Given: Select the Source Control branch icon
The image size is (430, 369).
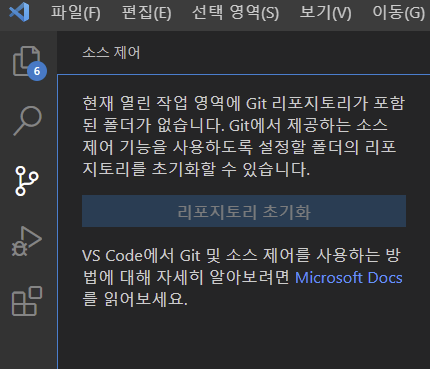Looking at the screenshot, I should tap(27, 181).
